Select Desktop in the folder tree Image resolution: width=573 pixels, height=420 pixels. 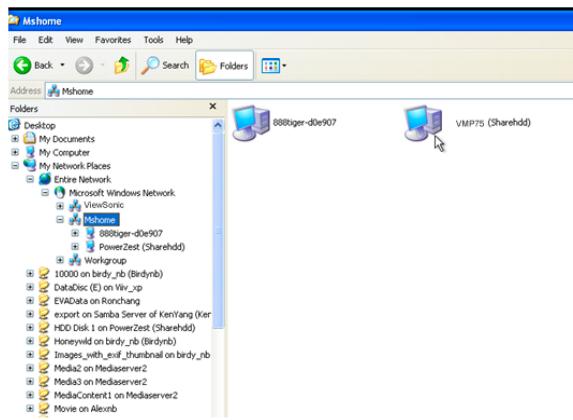click(39, 125)
